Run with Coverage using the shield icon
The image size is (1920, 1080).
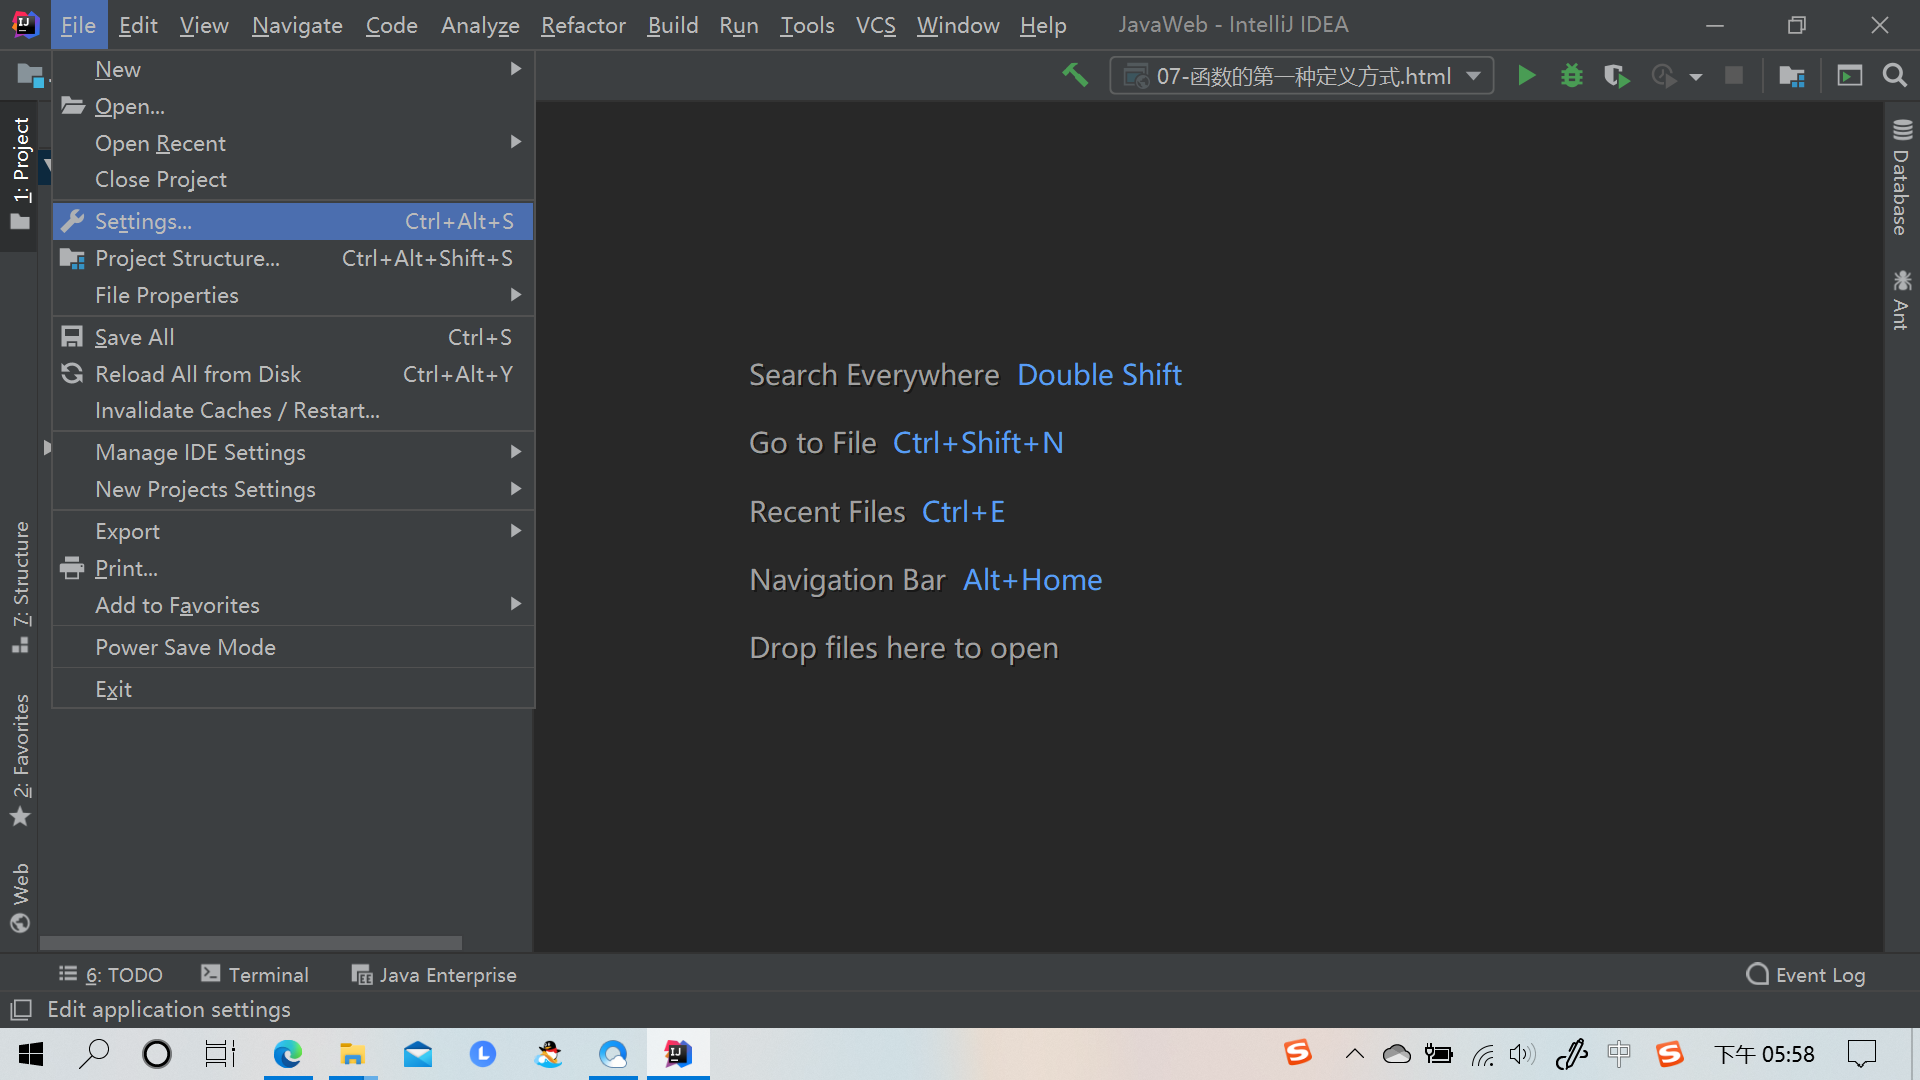click(x=1616, y=75)
